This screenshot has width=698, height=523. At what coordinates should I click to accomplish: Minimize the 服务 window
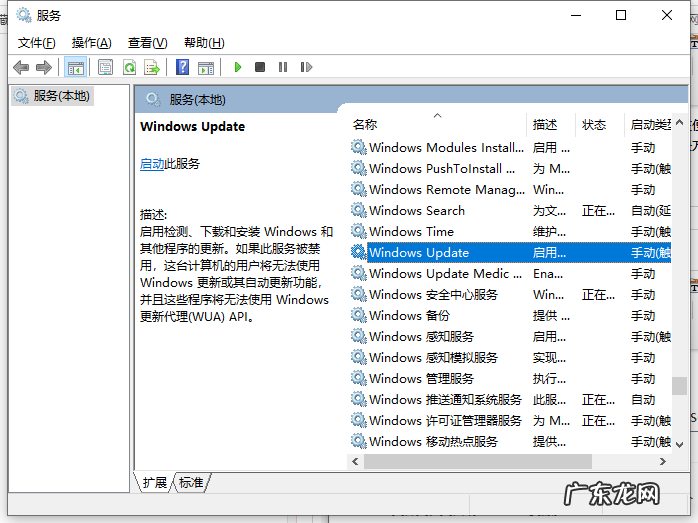[x=576, y=15]
